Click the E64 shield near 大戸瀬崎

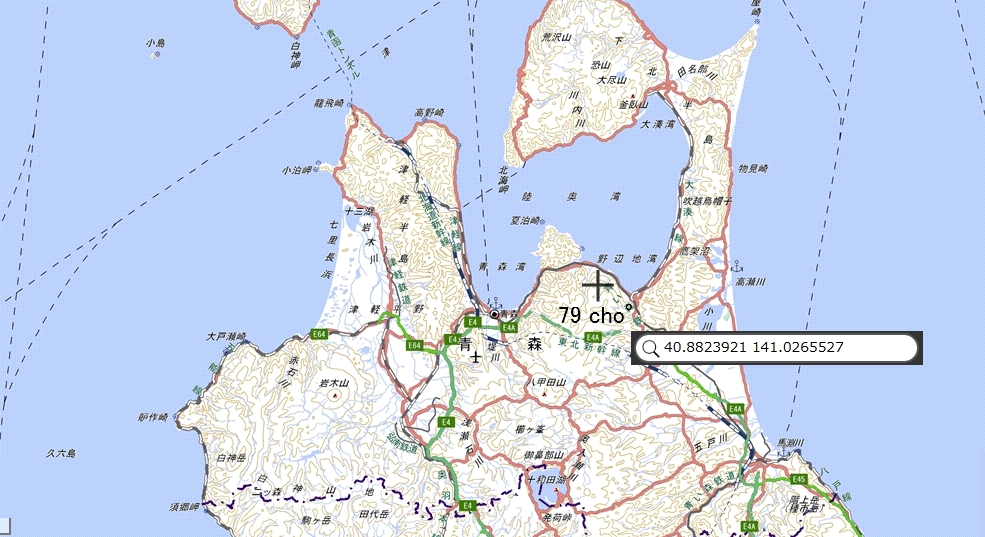pos(320,333)
